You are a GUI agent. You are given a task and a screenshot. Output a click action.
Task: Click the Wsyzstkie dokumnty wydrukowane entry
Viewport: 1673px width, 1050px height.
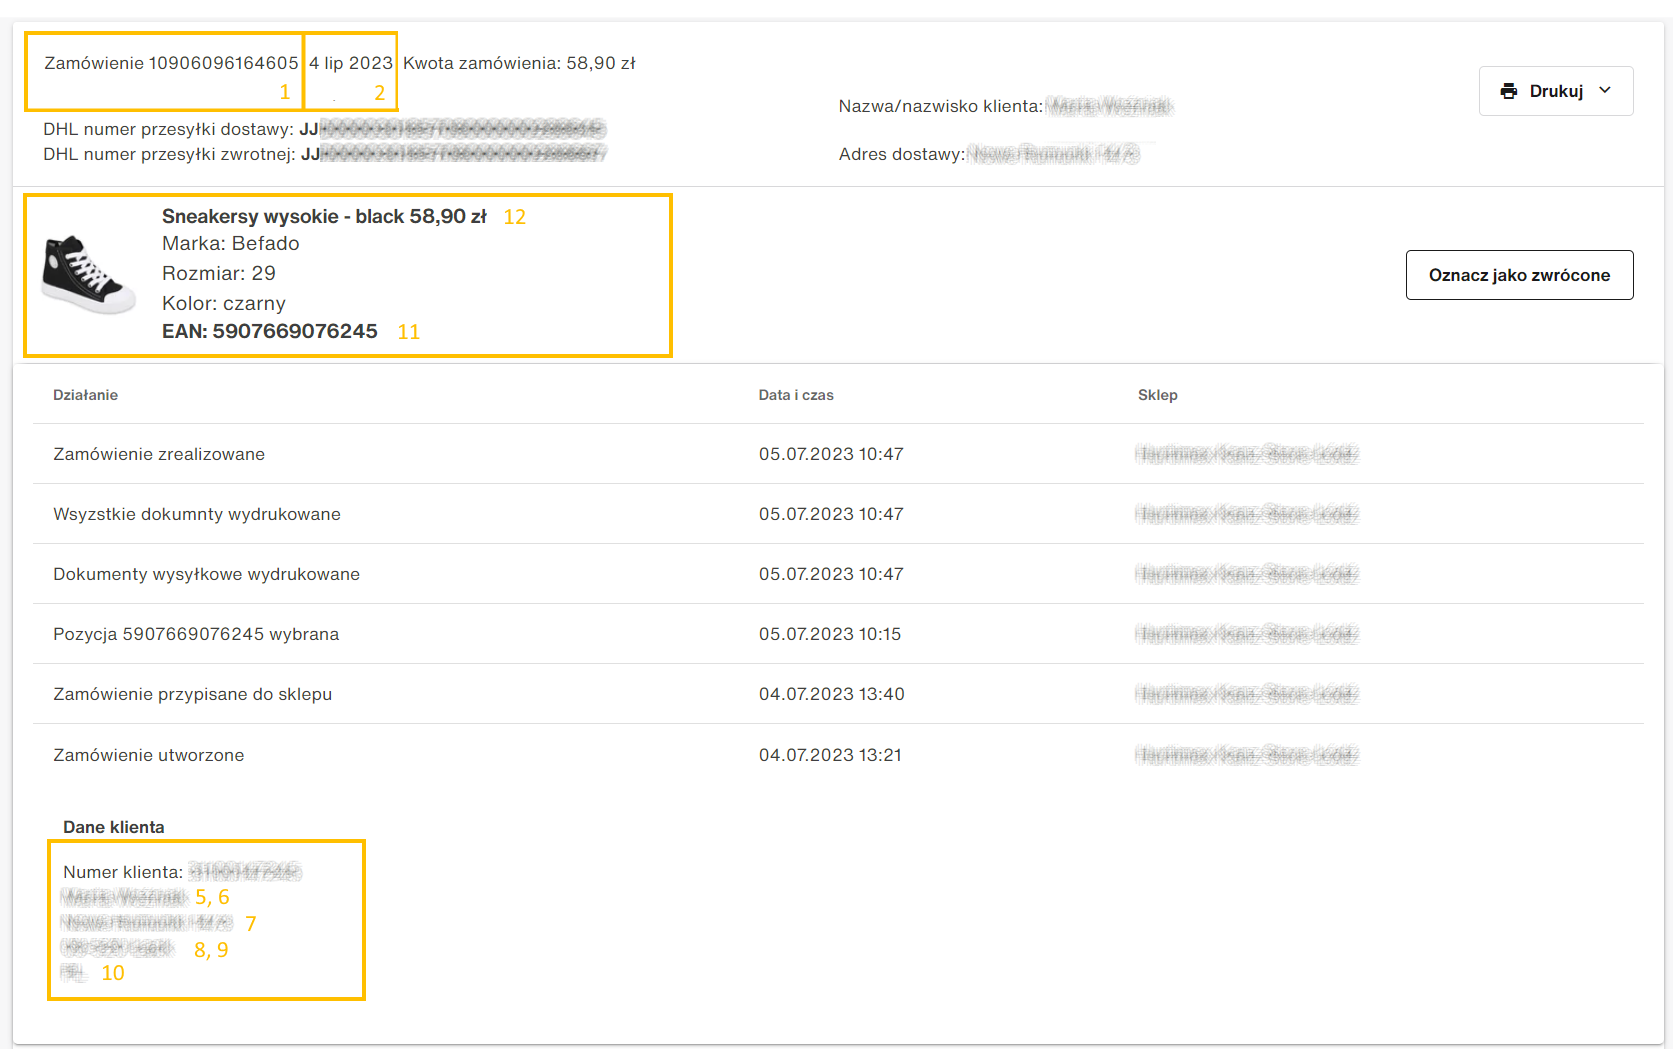click(197, 514)
